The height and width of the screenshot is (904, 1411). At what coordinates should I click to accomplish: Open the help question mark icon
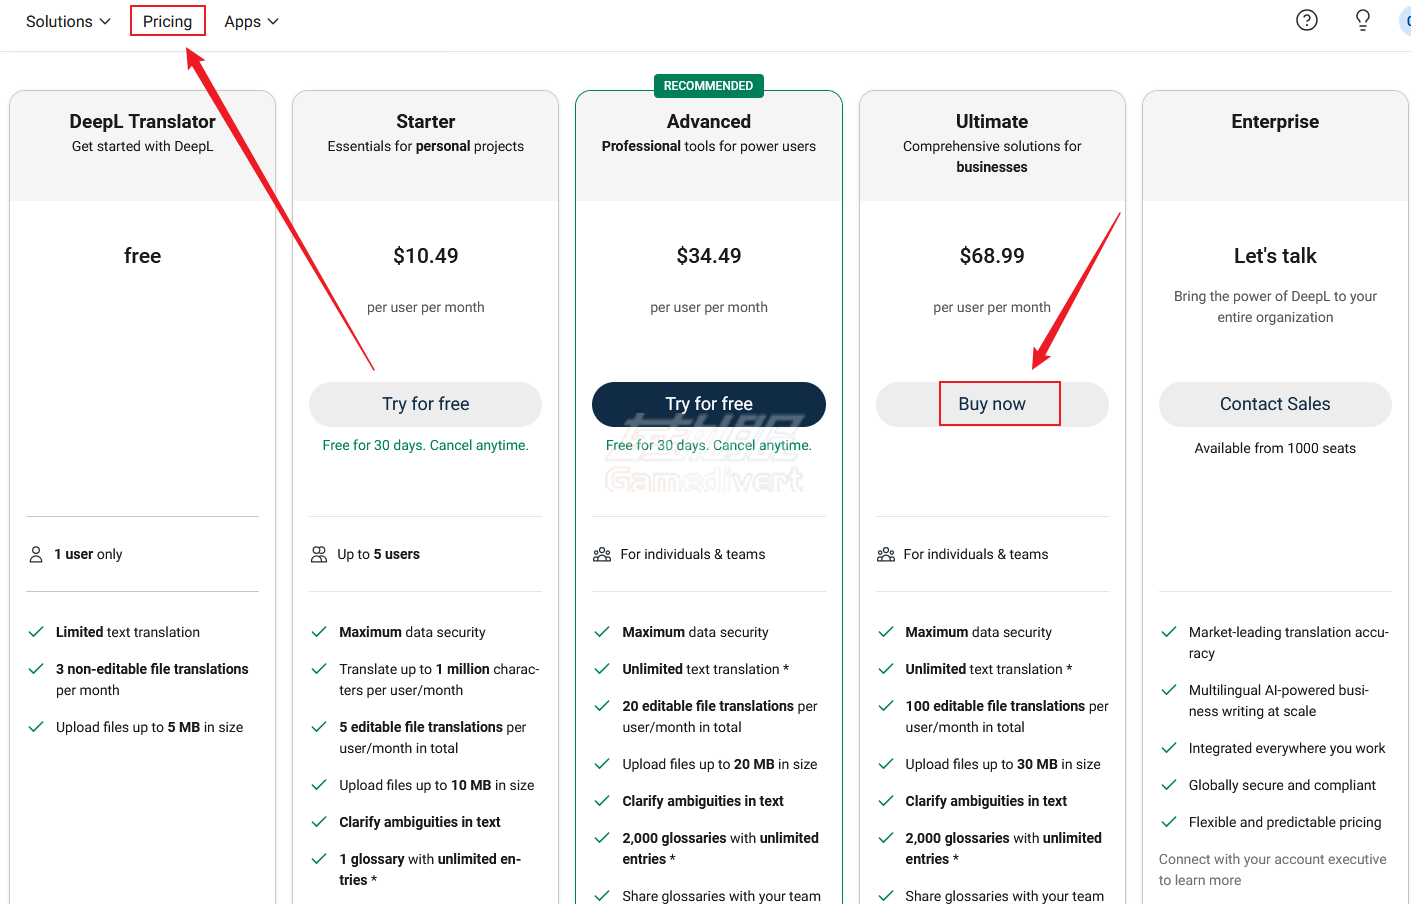pos(1307,20)
